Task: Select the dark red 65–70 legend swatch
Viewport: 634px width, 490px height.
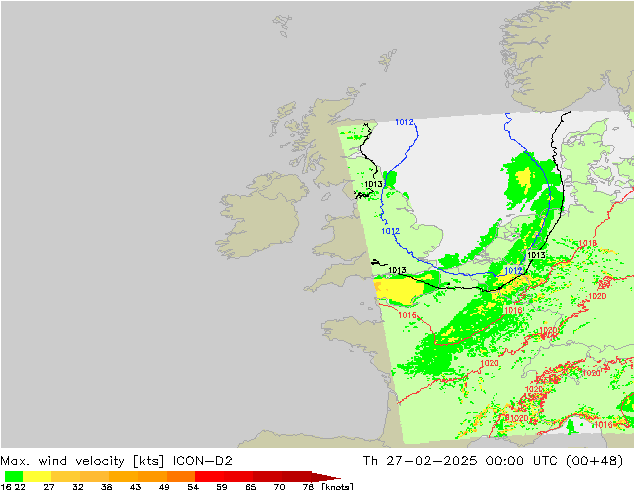Action: pos(268,476)
